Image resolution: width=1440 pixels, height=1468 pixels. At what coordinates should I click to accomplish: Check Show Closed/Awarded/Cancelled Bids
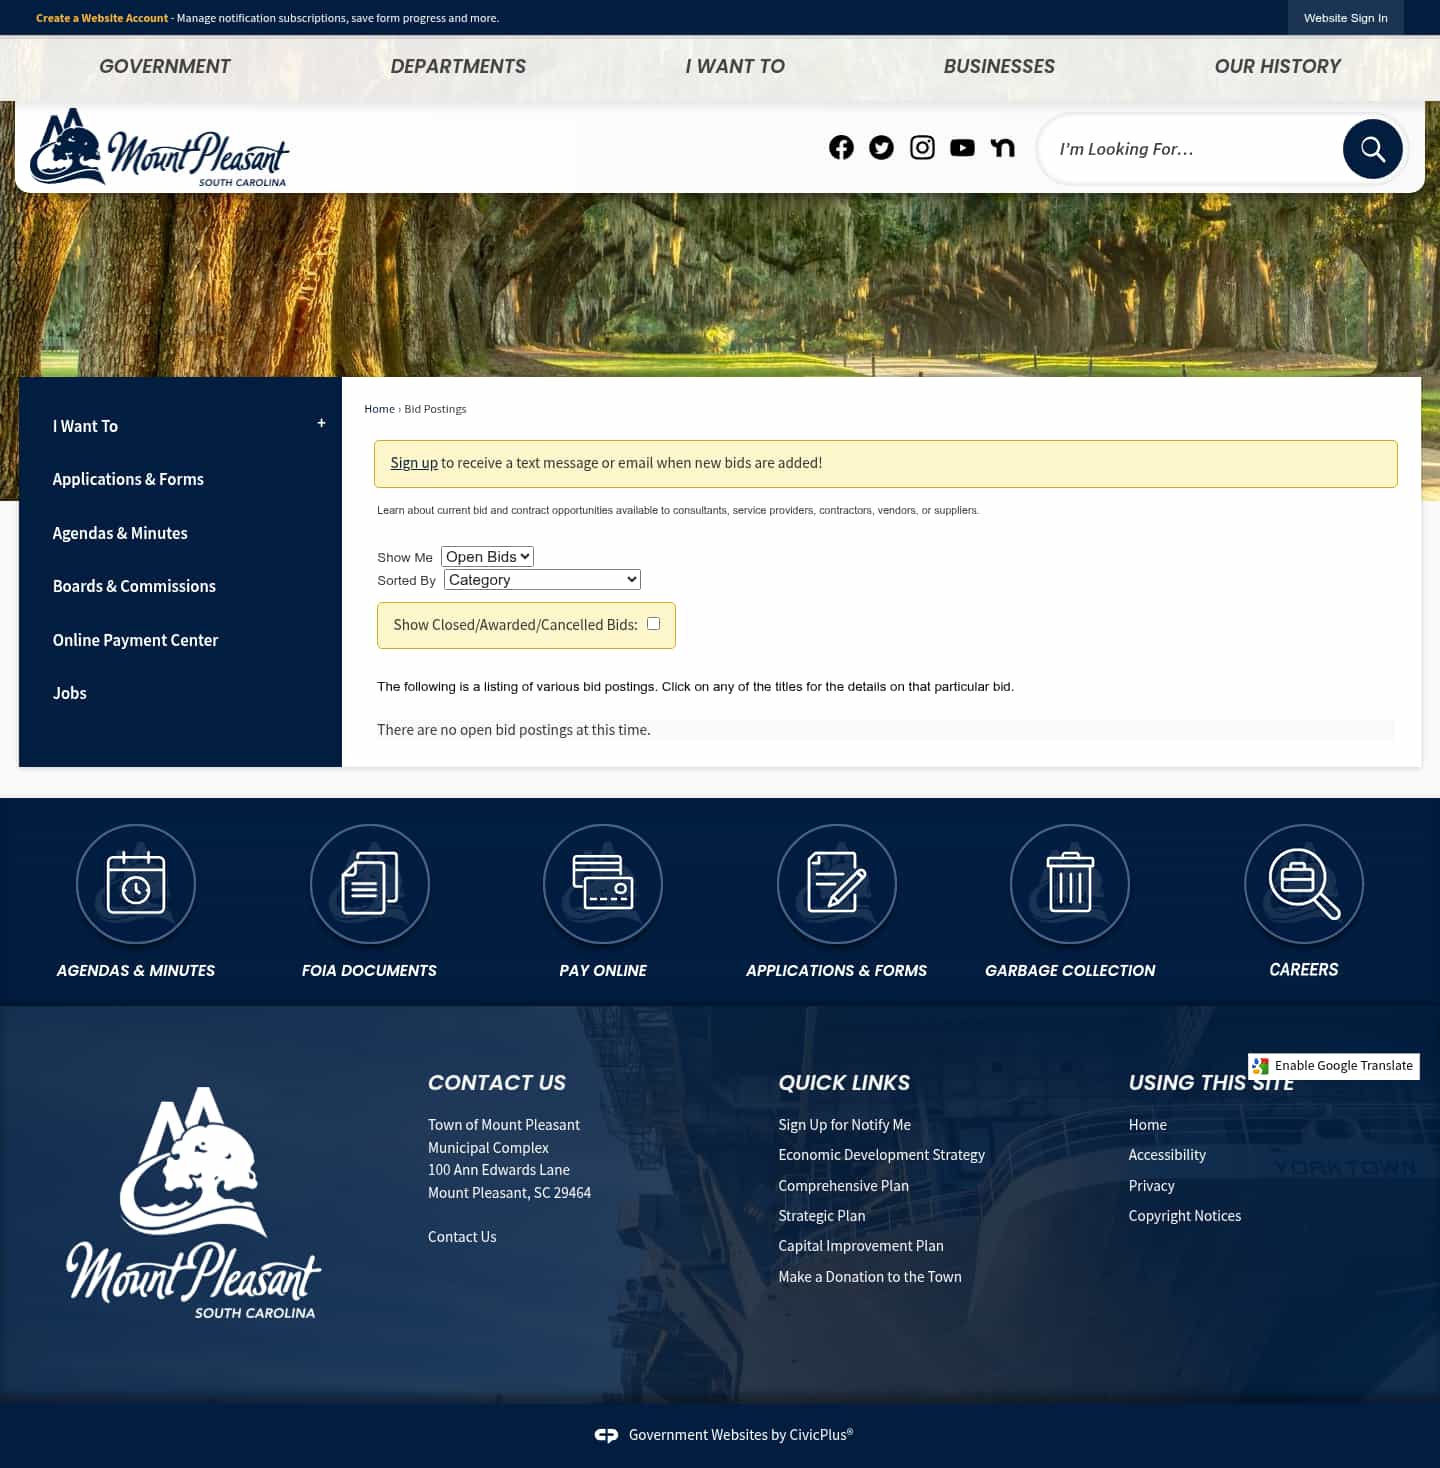pyautogui.click(x=652, y=623)
